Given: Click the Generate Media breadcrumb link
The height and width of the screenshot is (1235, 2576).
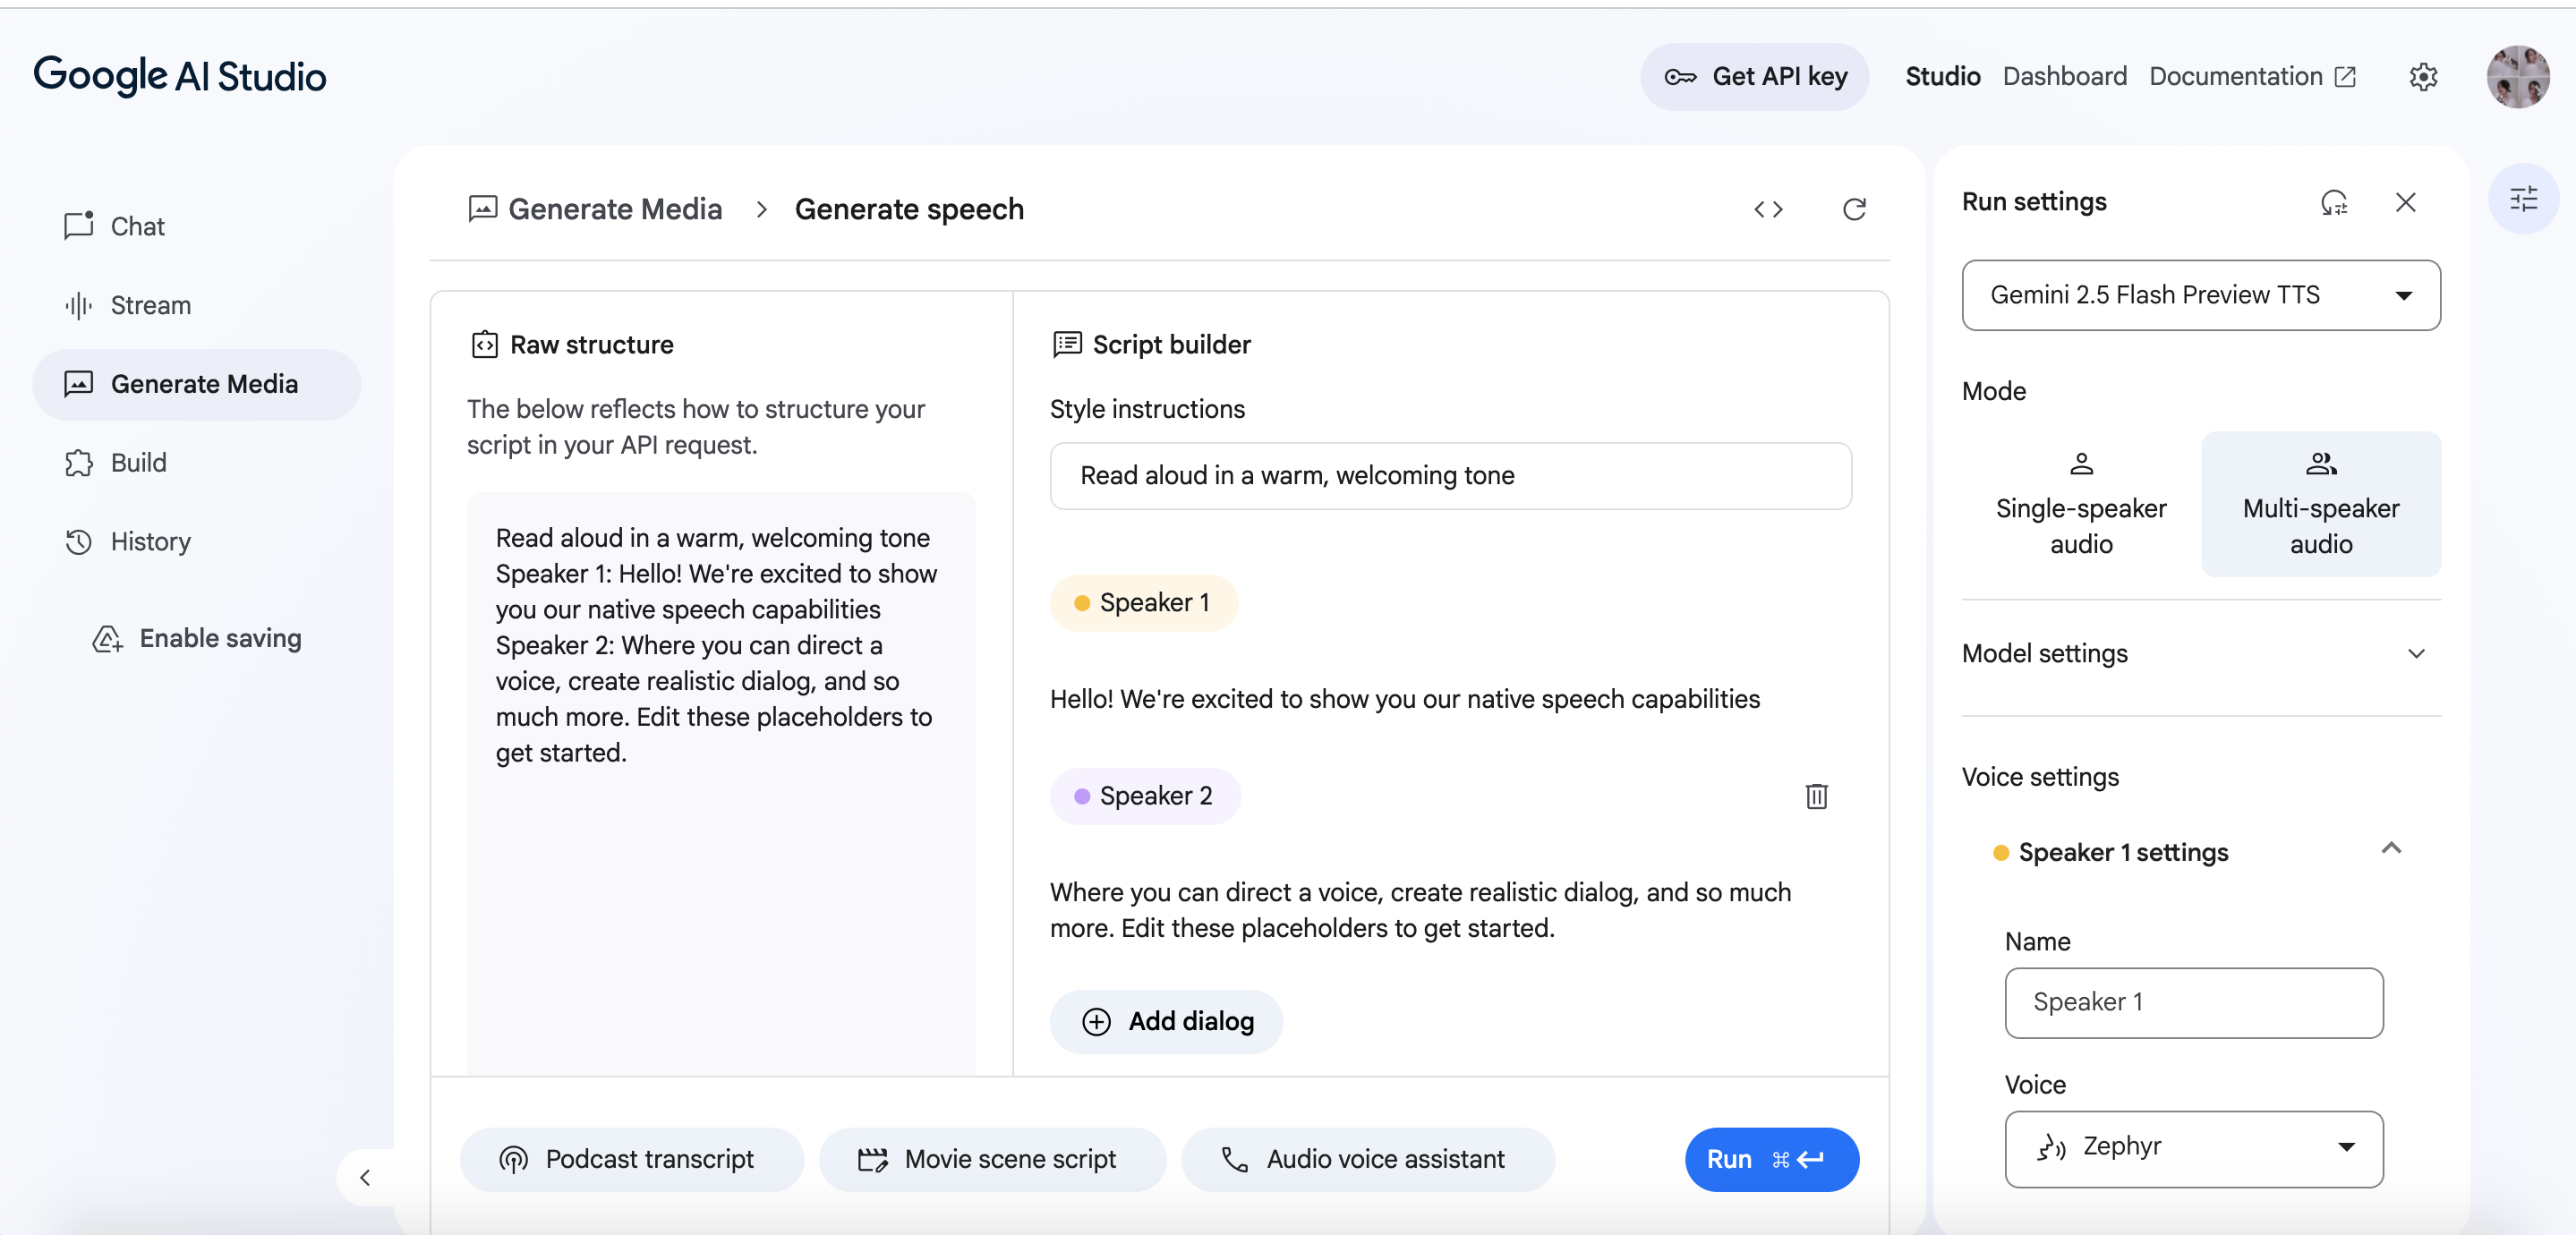Looking at the screenshot, I should pos(614,209).
